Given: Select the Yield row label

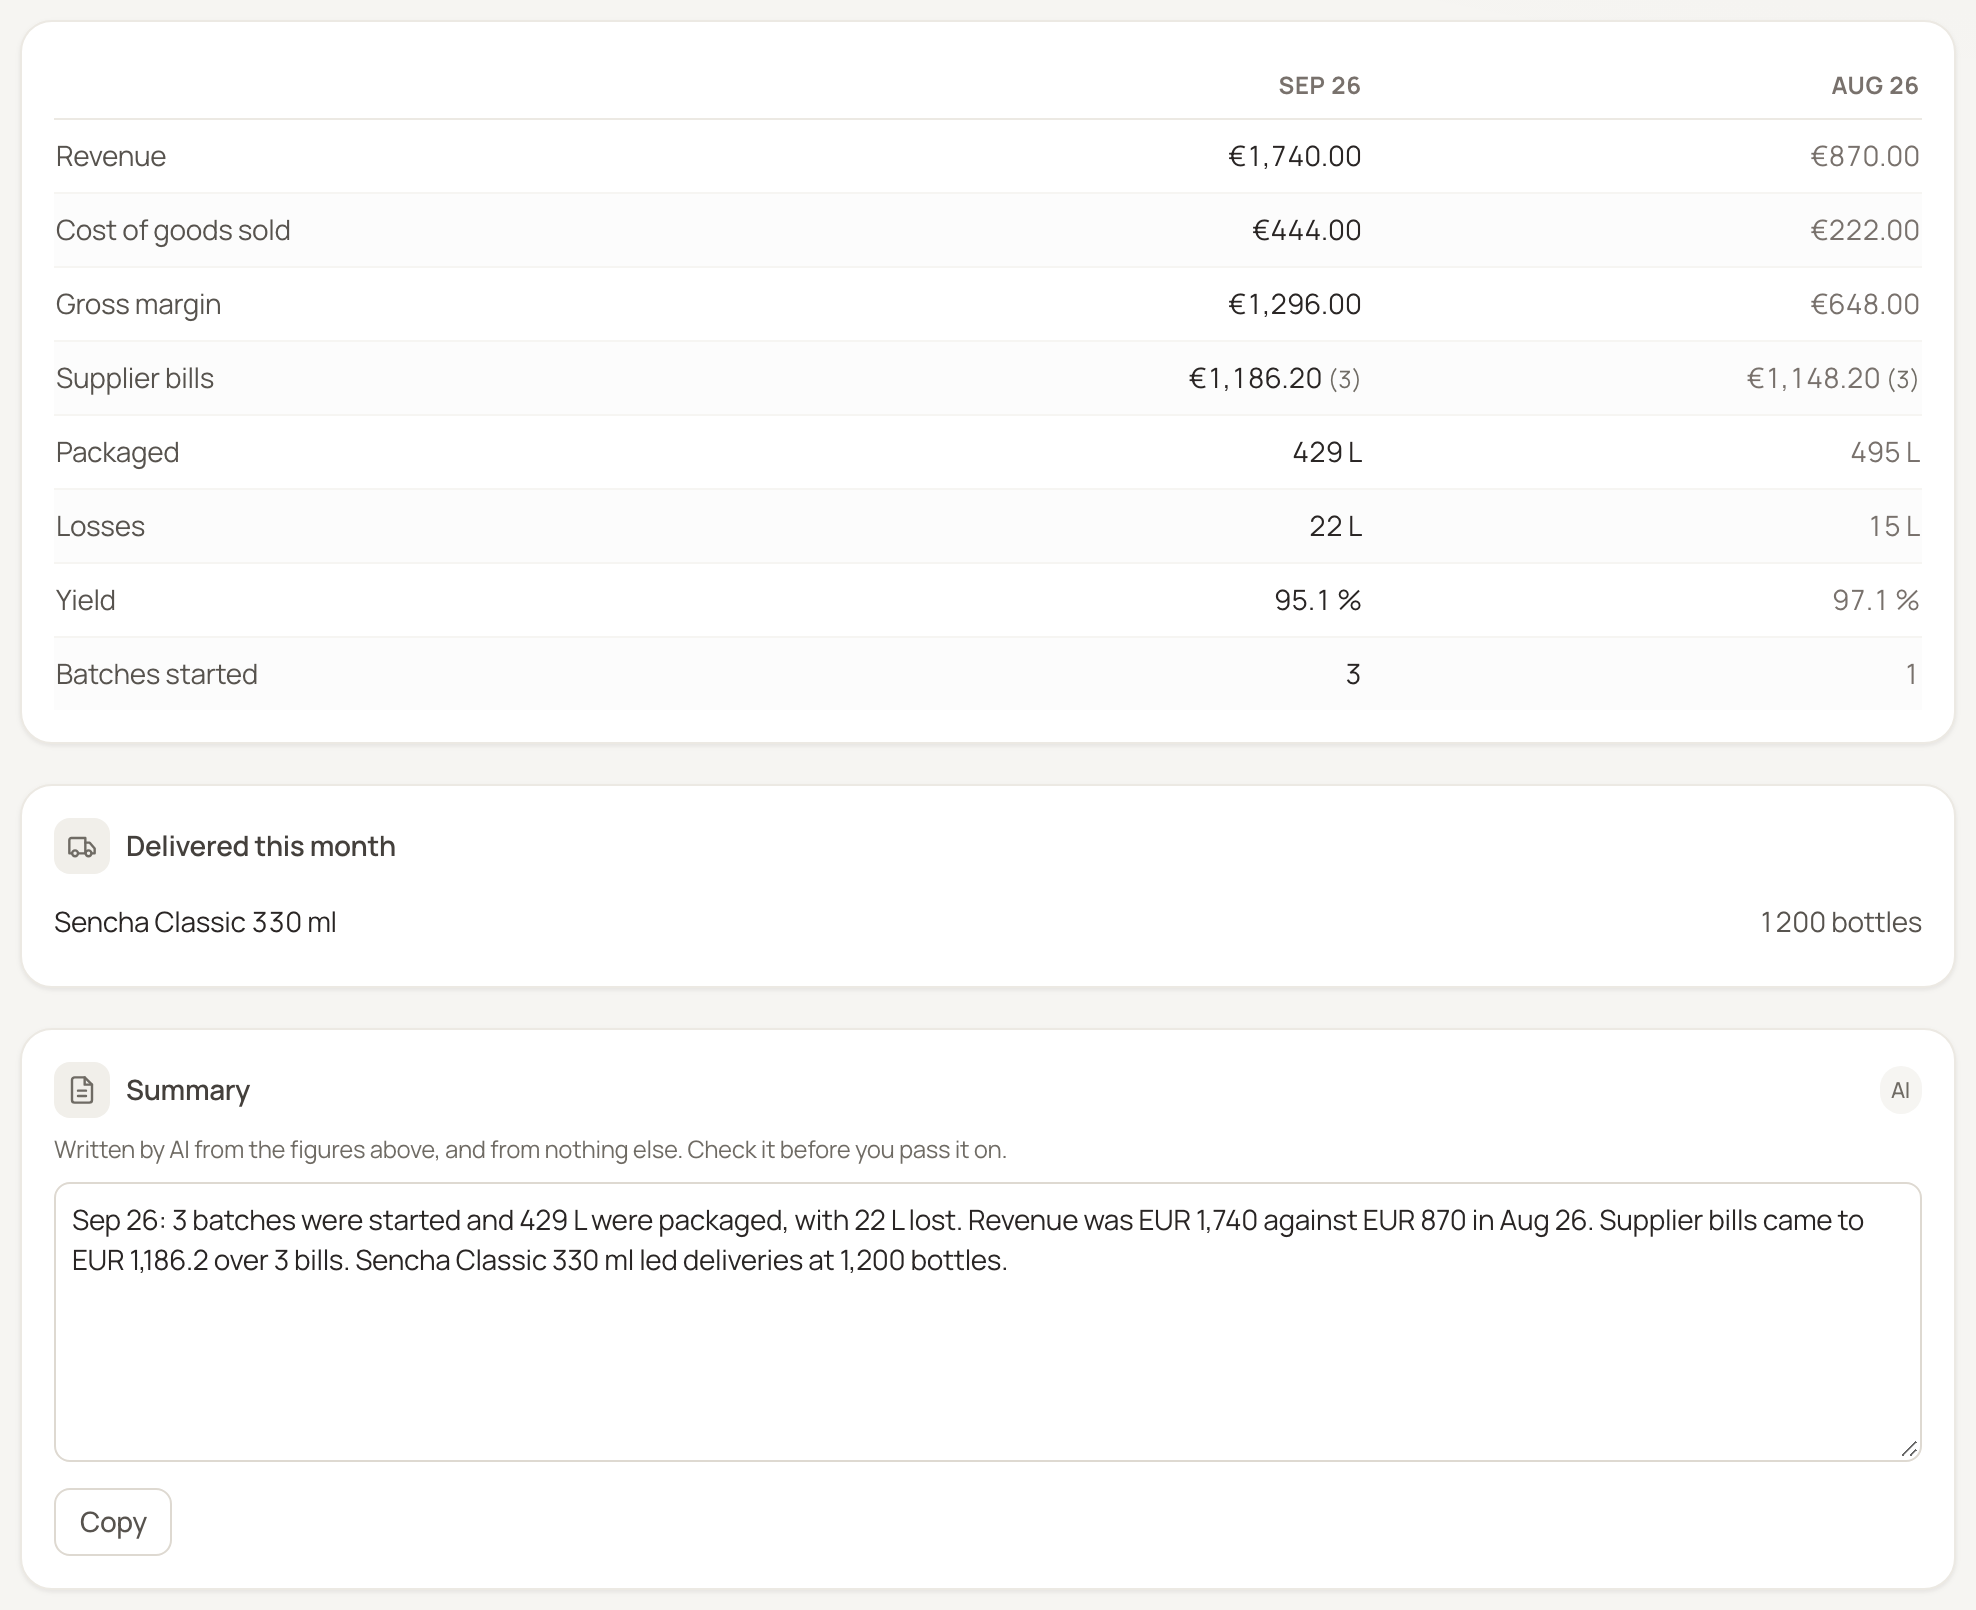Looking at the screenshot, I should 86,600.
